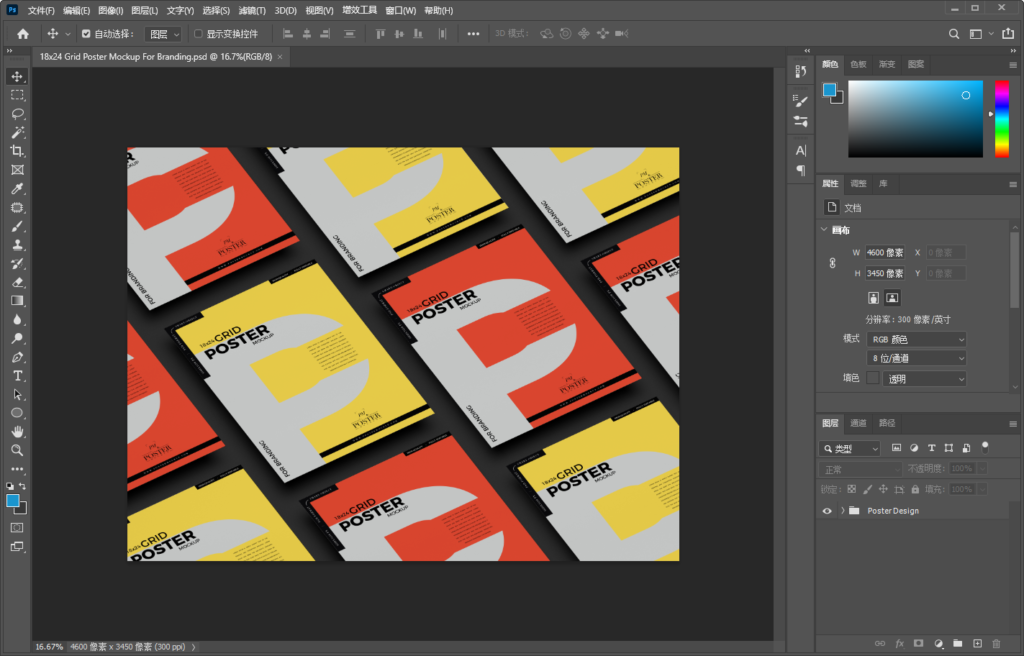Select the Horizontal Type tool
This screenshot has height=656, width=1024.
click(17, 376)
